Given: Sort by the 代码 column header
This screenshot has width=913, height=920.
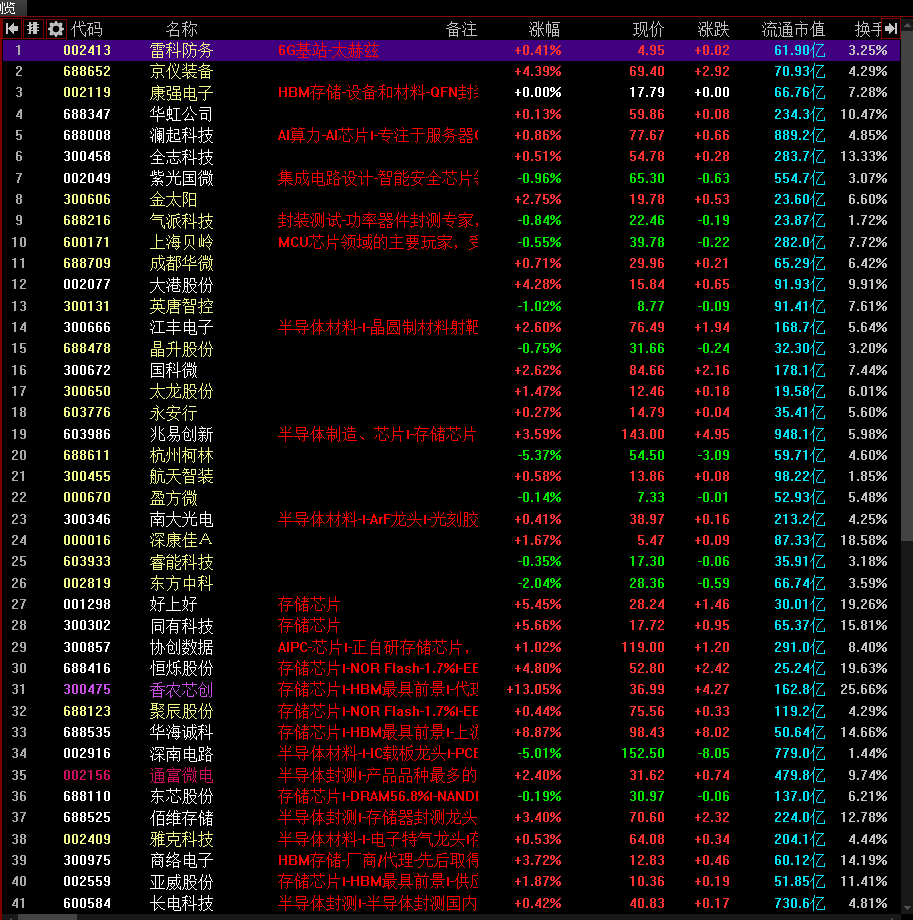Looking at the screenshot, I should click(87, 29).
